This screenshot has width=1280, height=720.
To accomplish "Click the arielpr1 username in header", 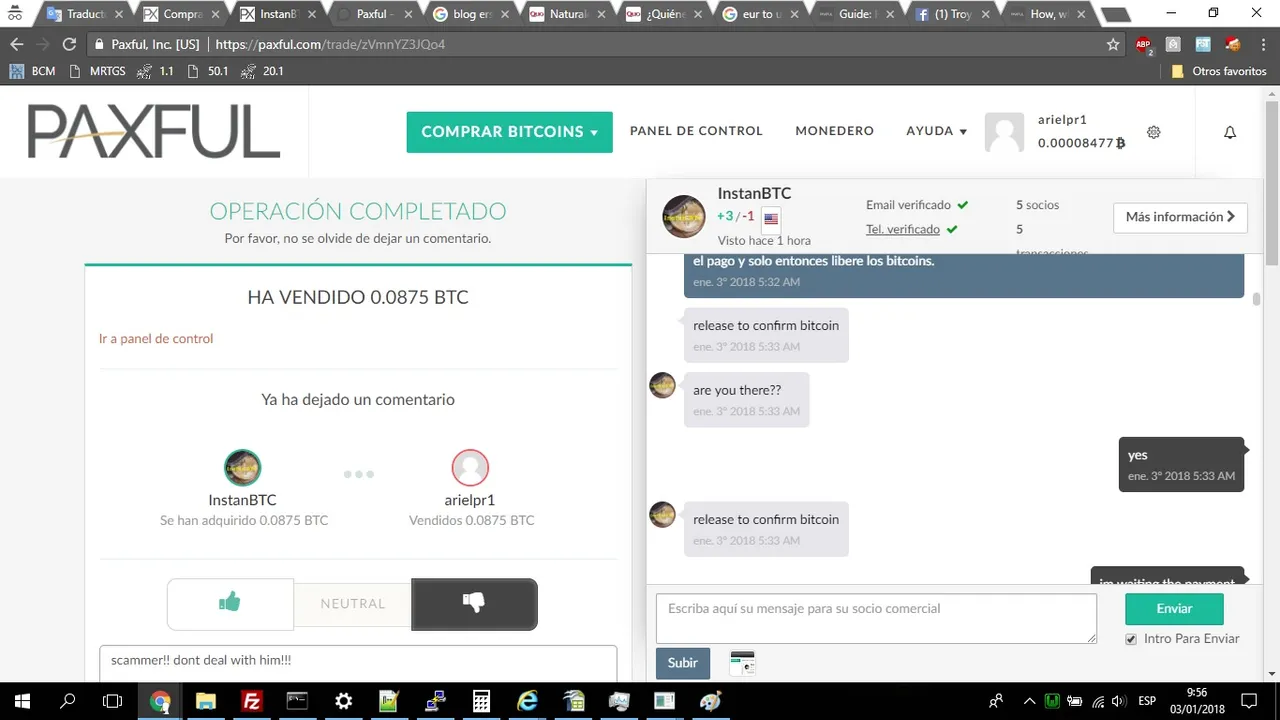I will coord(1062,119).
